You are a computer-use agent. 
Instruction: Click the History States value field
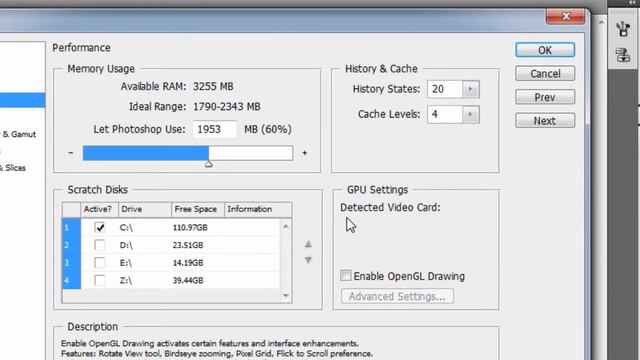445,89
